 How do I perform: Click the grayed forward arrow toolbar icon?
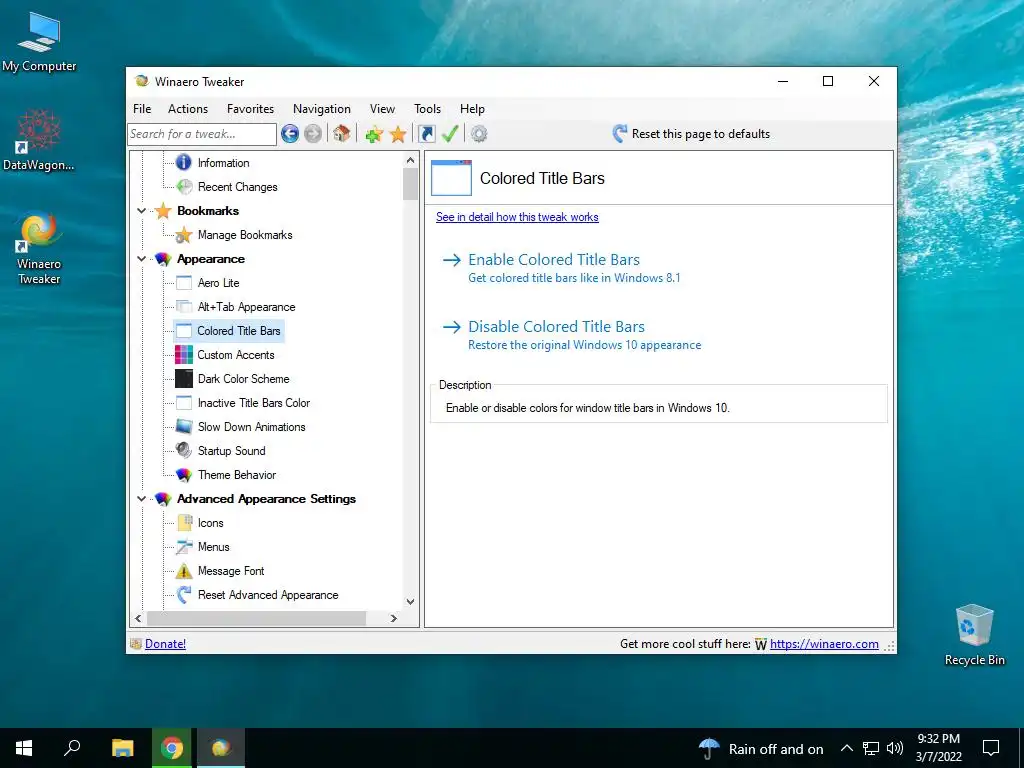[313, 134]
